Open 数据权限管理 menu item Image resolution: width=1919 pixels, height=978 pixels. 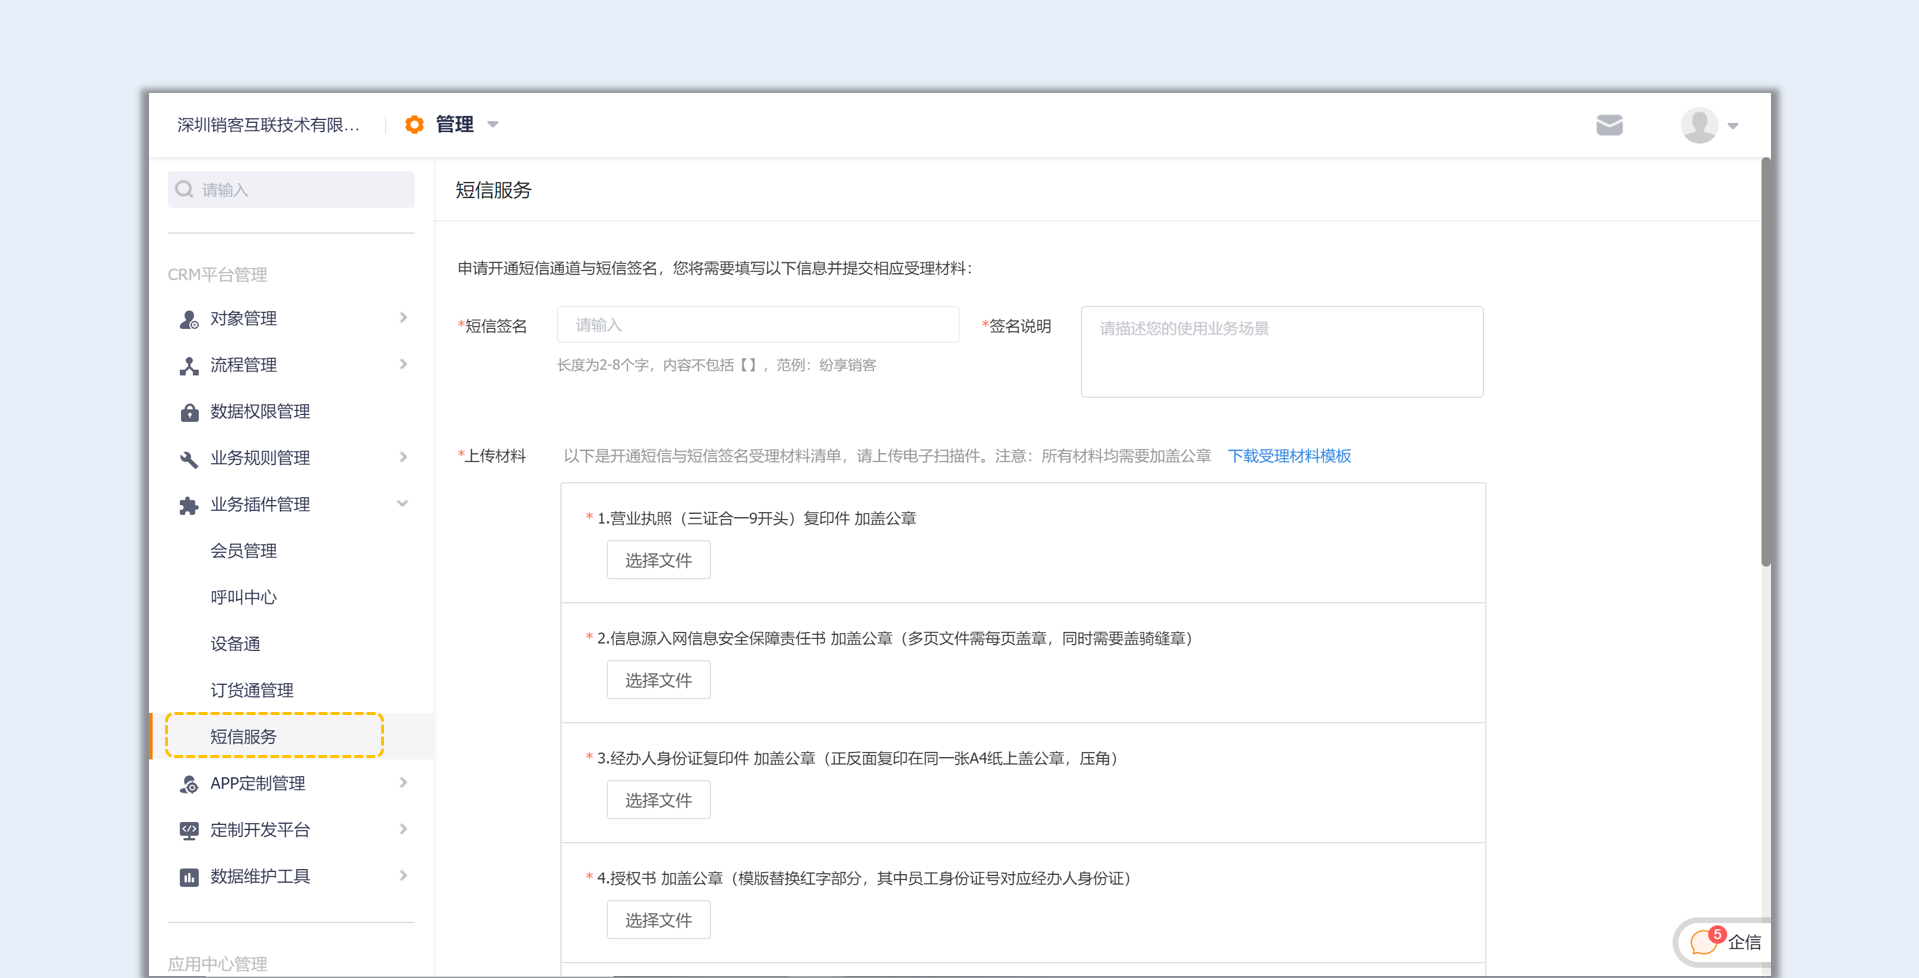260,412
